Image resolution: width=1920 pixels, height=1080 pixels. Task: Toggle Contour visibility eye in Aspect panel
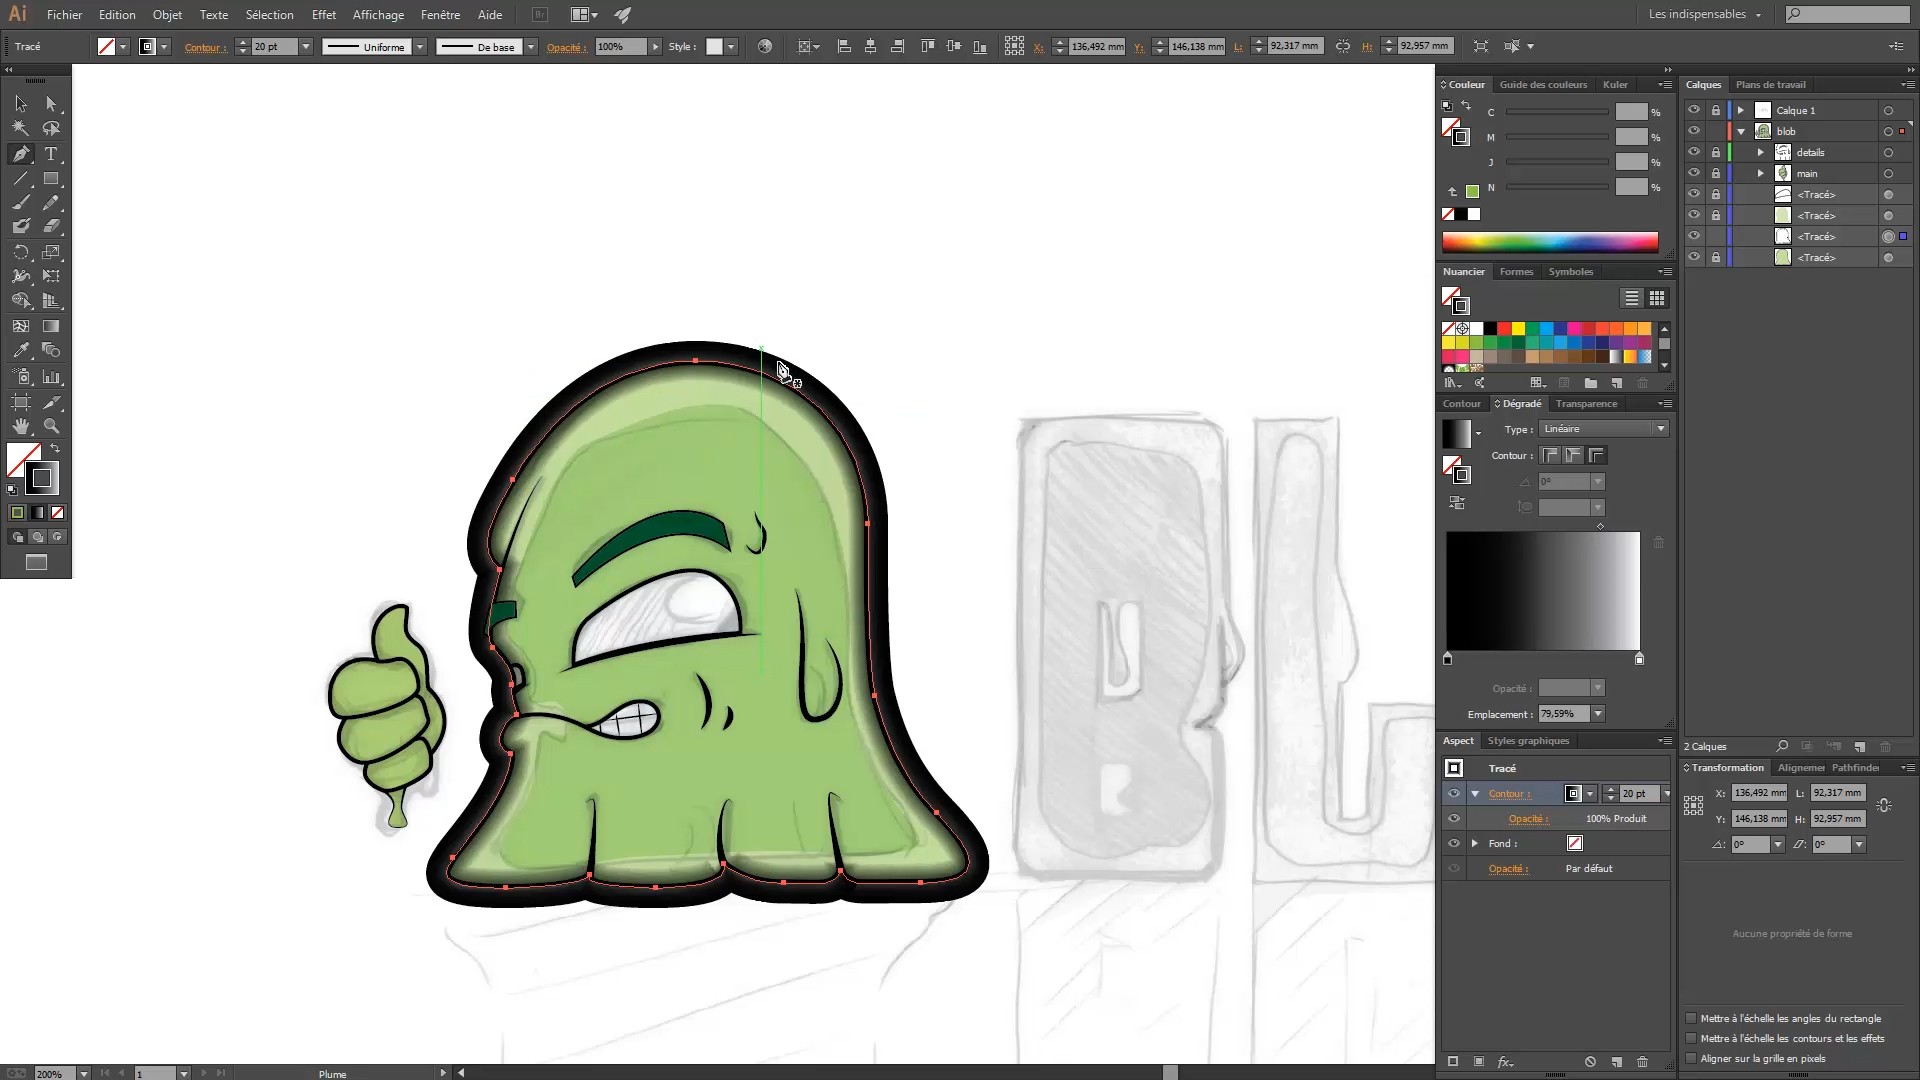click(1454, 794)
